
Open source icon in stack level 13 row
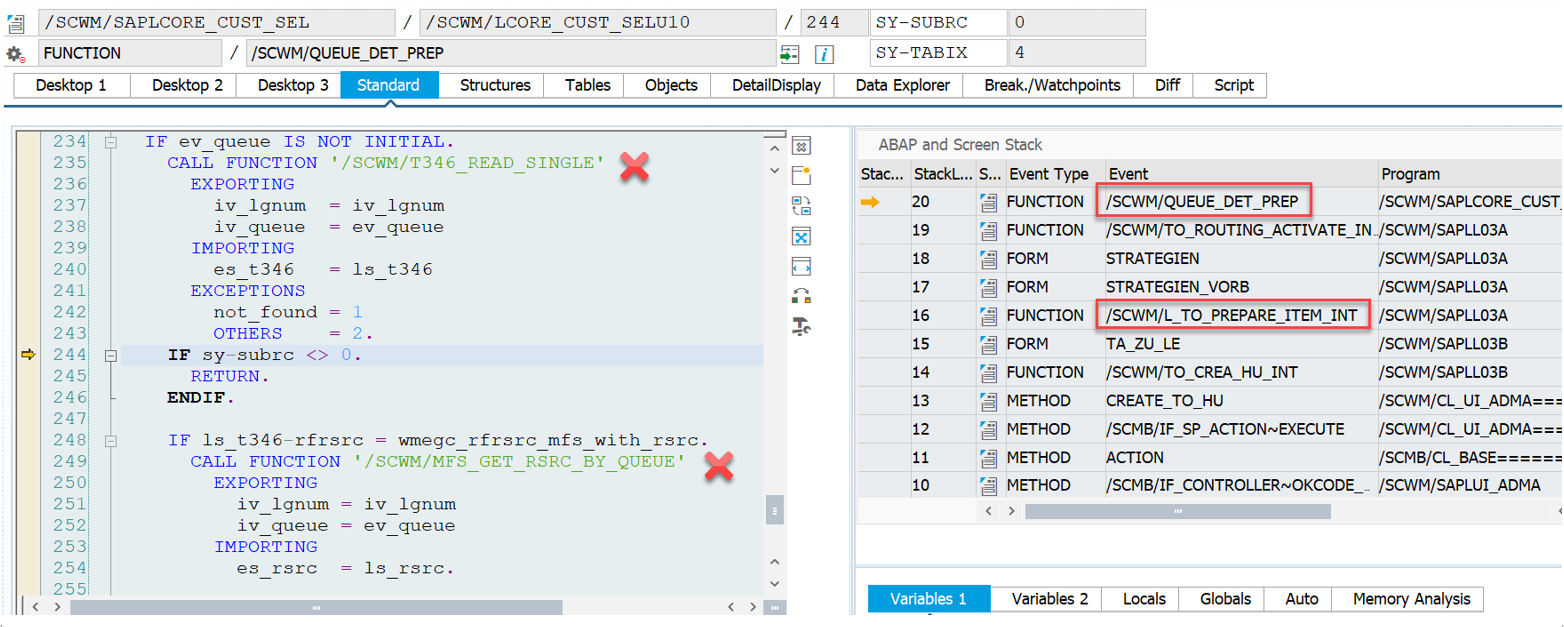coord(987,400)
